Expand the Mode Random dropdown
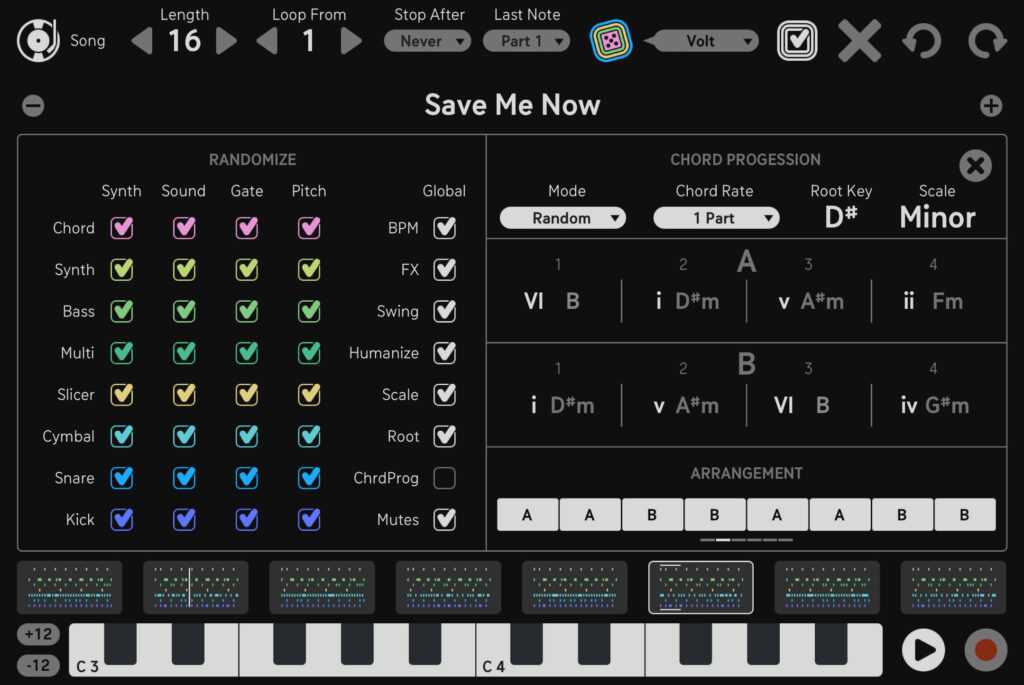Viewport: 1024px width, 685px height. (562, 218)
